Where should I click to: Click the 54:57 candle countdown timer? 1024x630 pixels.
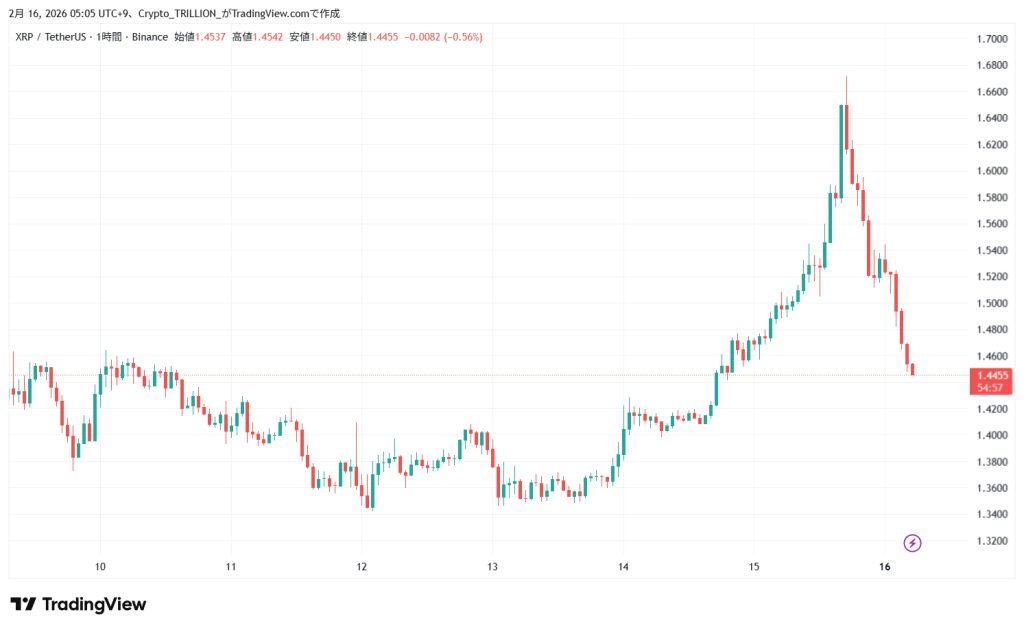point(990,386)
